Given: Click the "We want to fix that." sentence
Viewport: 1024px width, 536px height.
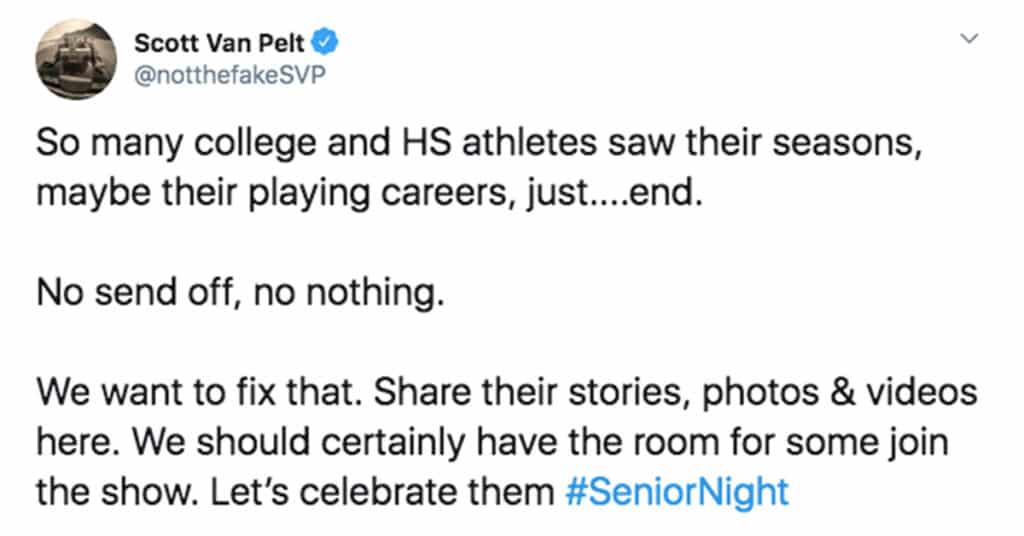Looking at the screenshot, I should [199, 392].
